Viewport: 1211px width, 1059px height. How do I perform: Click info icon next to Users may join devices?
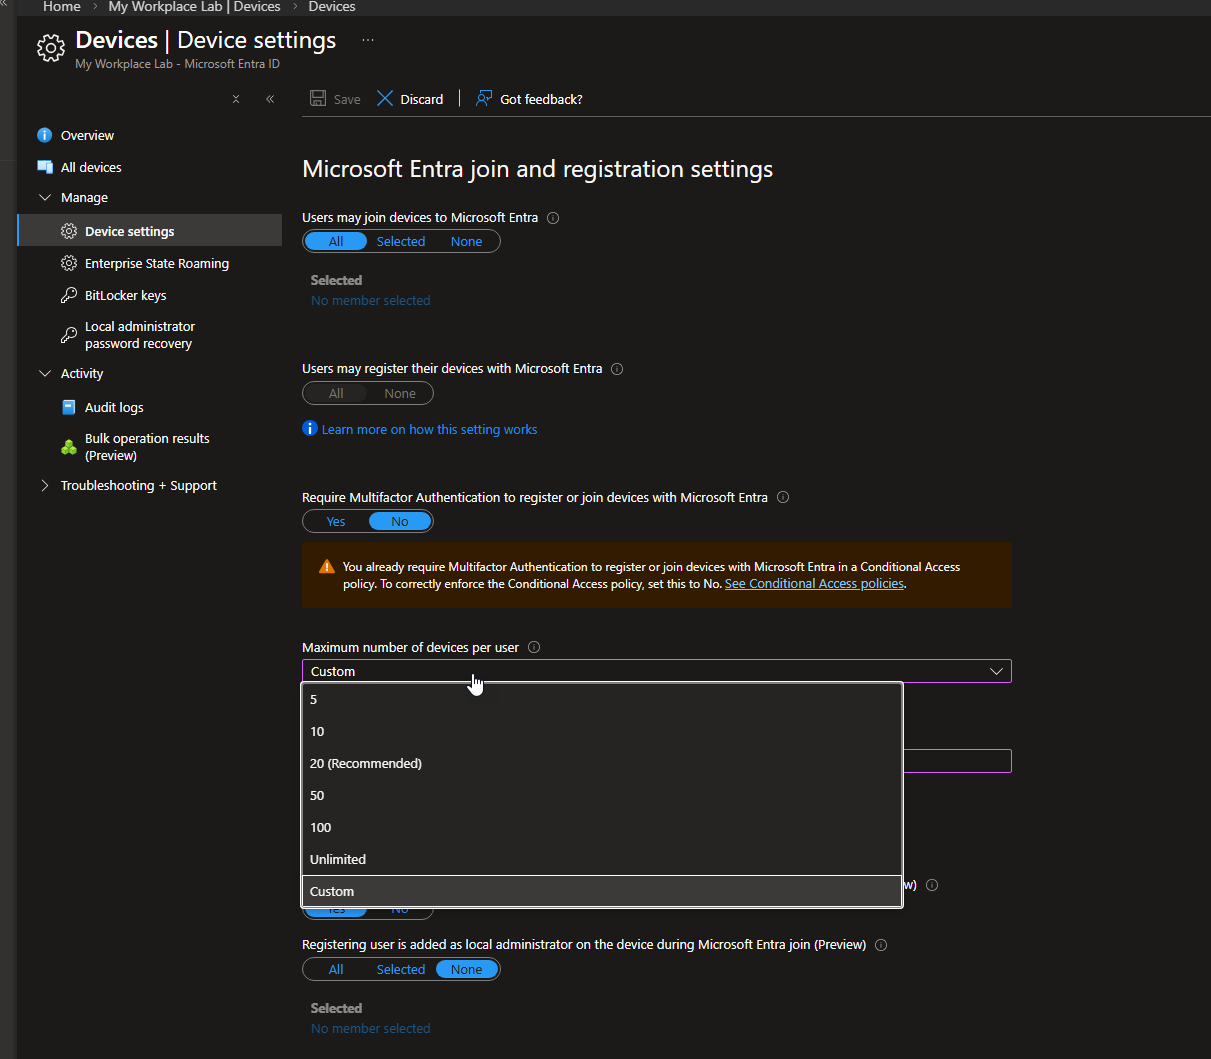pos(553,218)
